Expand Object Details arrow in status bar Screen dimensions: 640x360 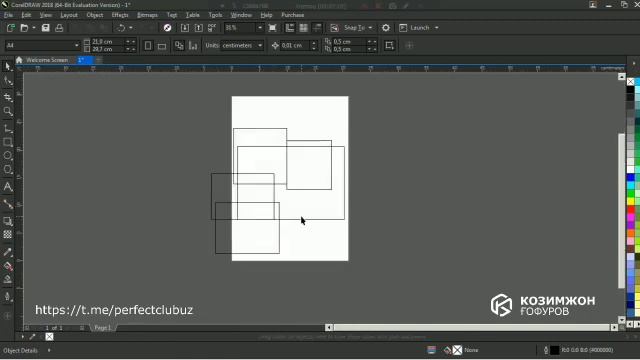49,350
